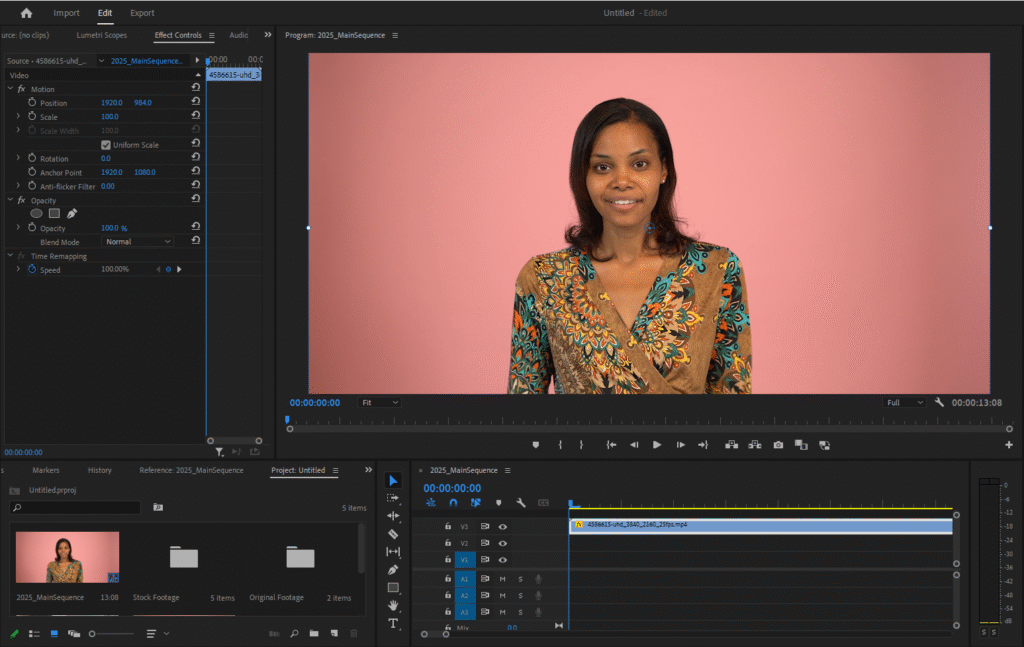Reset the Rotation parameter
Viewport: 1024px width, 647px height.
tap(195, 157)
